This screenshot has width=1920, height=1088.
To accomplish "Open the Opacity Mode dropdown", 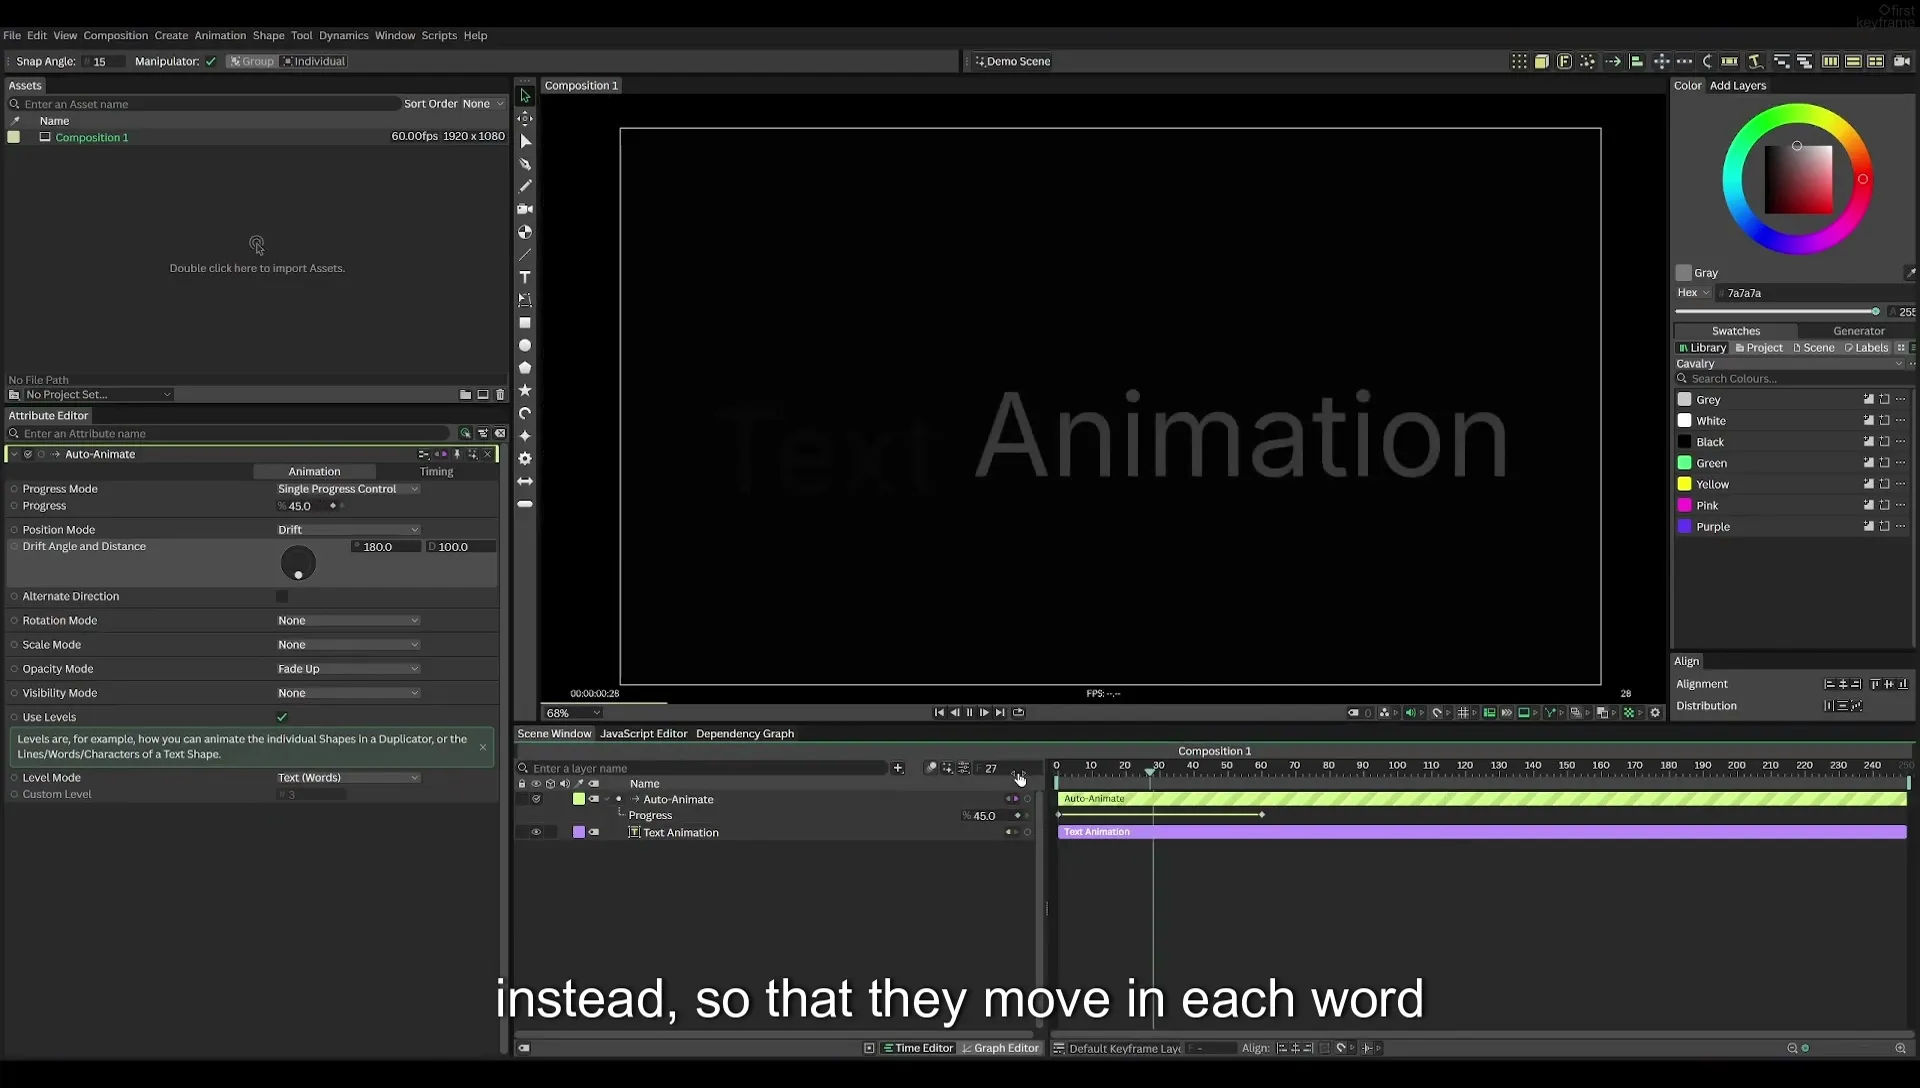I will point(348,669).
